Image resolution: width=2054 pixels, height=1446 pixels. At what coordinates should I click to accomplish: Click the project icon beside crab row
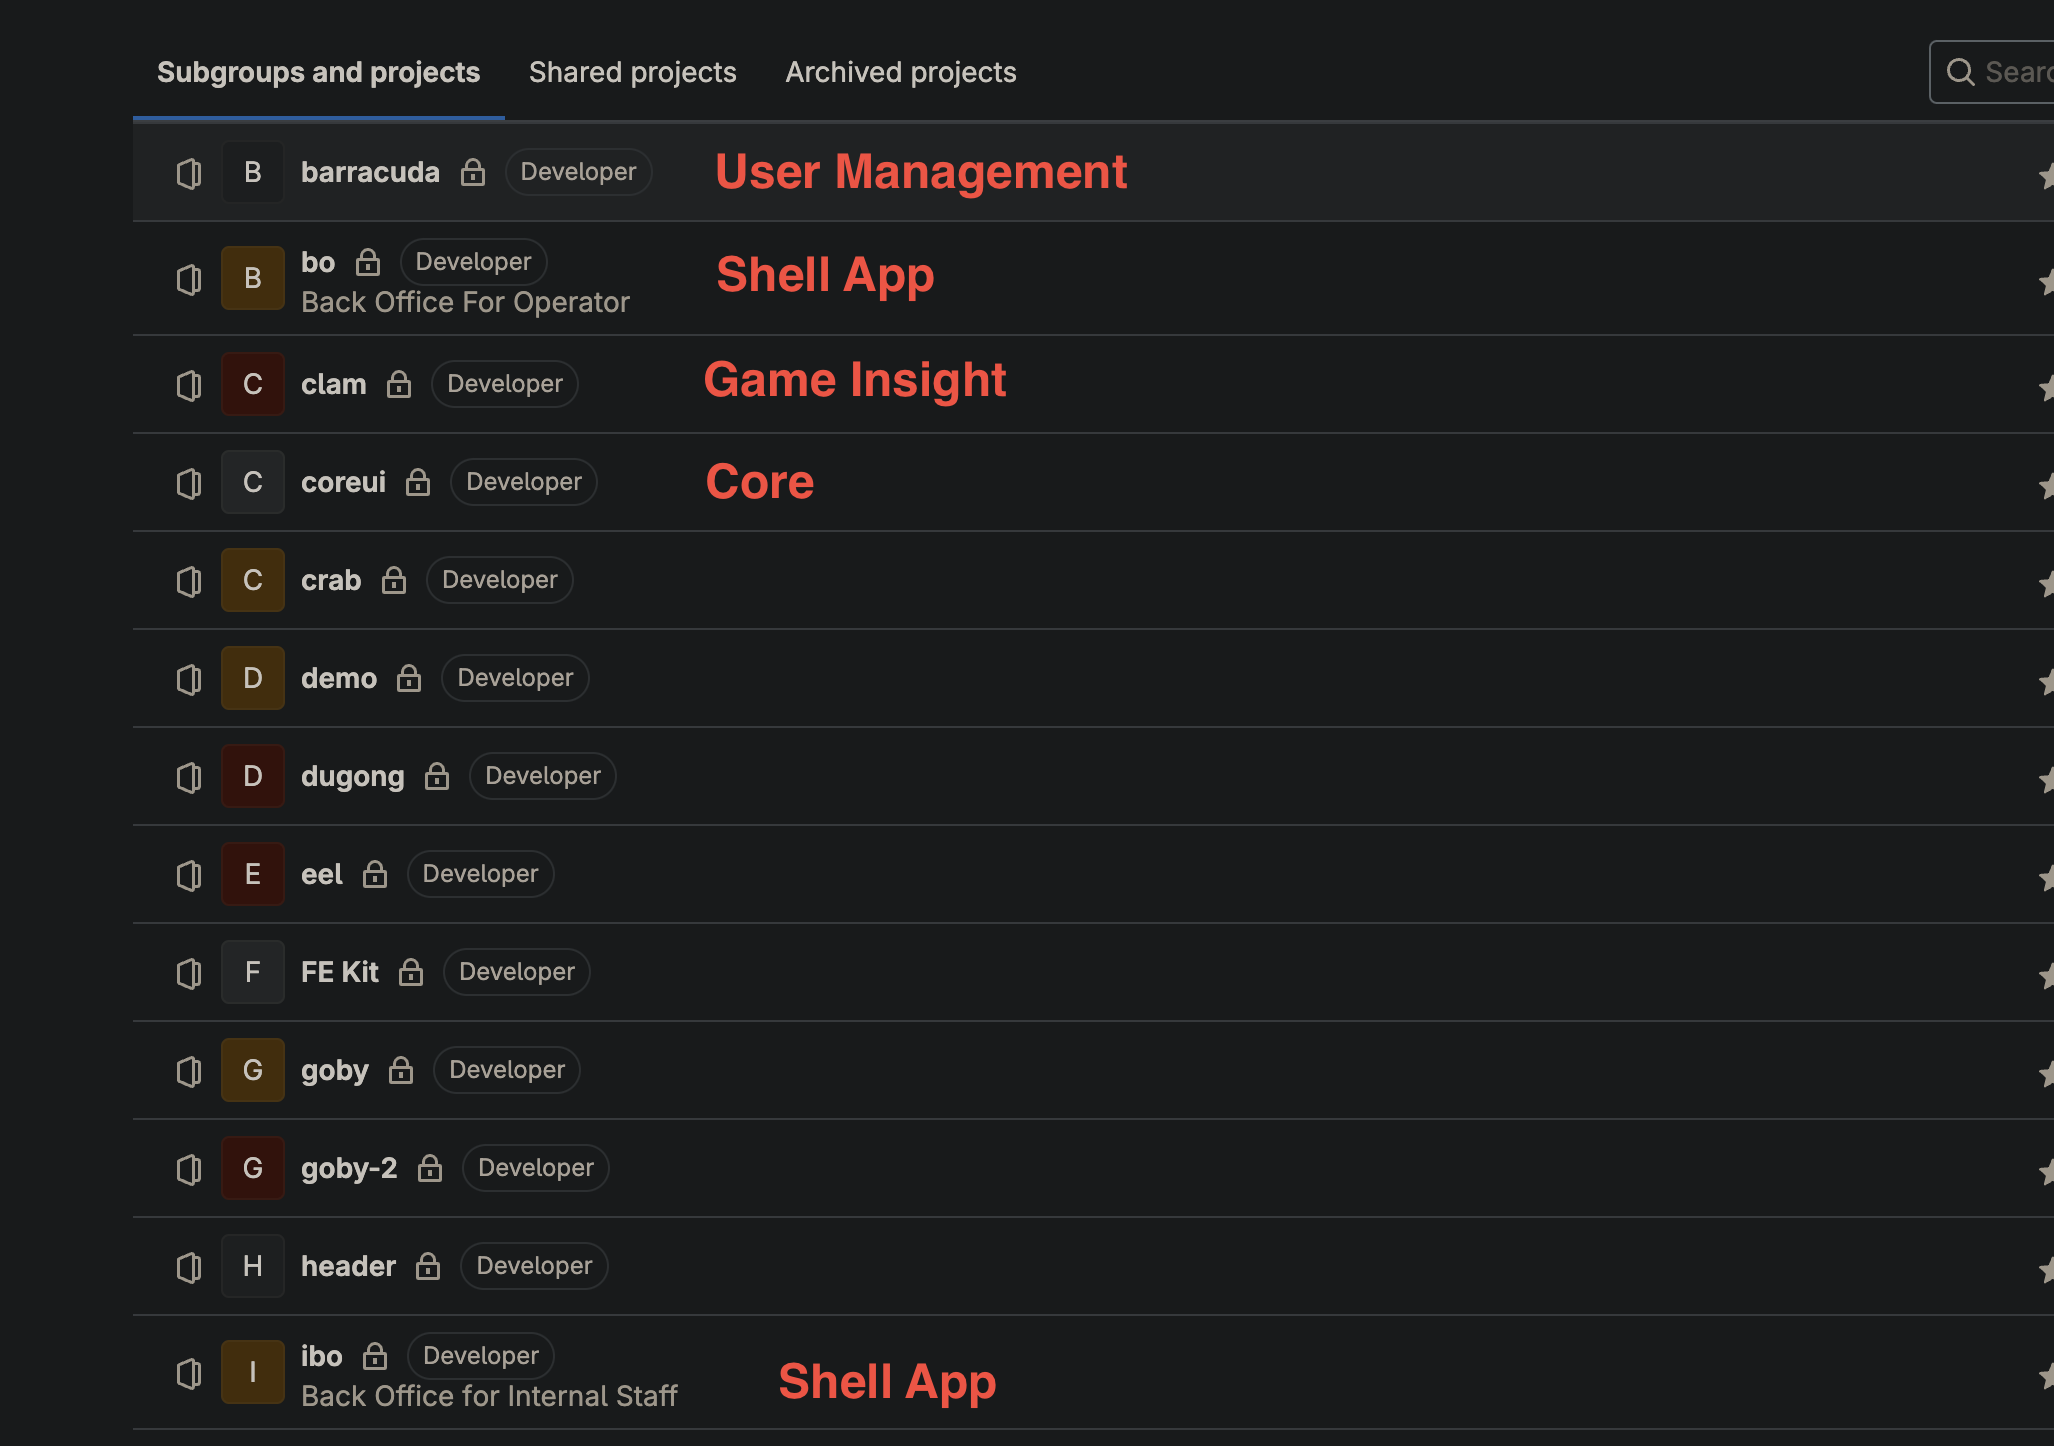tap(189, 581)
